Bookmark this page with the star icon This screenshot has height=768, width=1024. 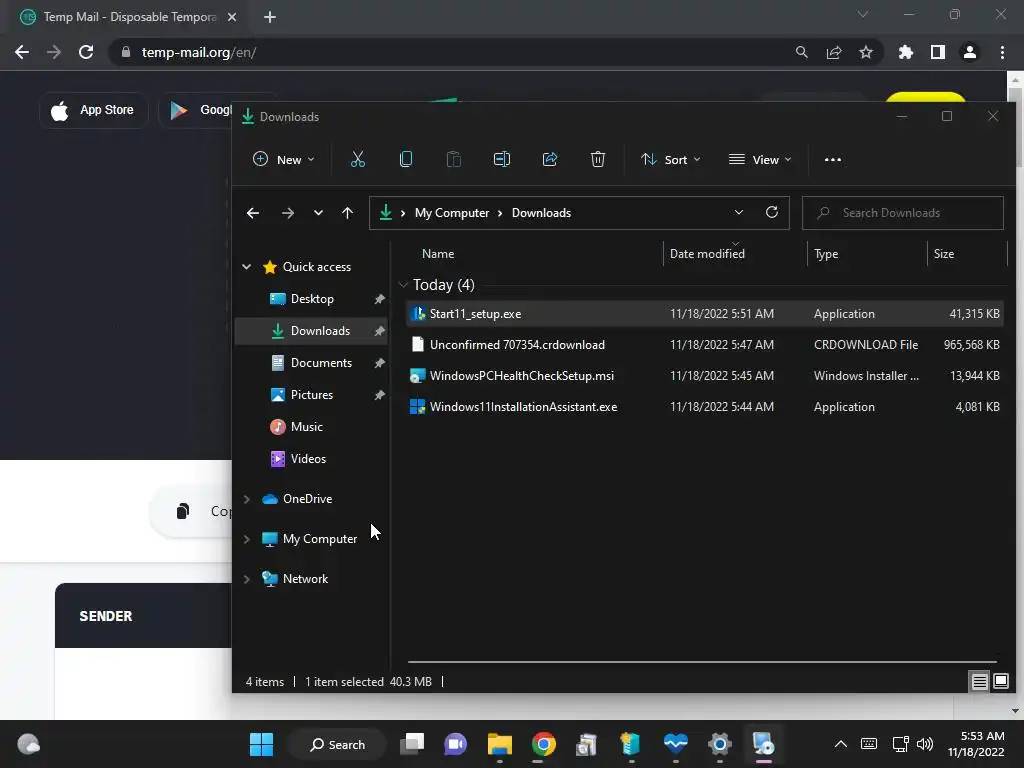point(866,52)
